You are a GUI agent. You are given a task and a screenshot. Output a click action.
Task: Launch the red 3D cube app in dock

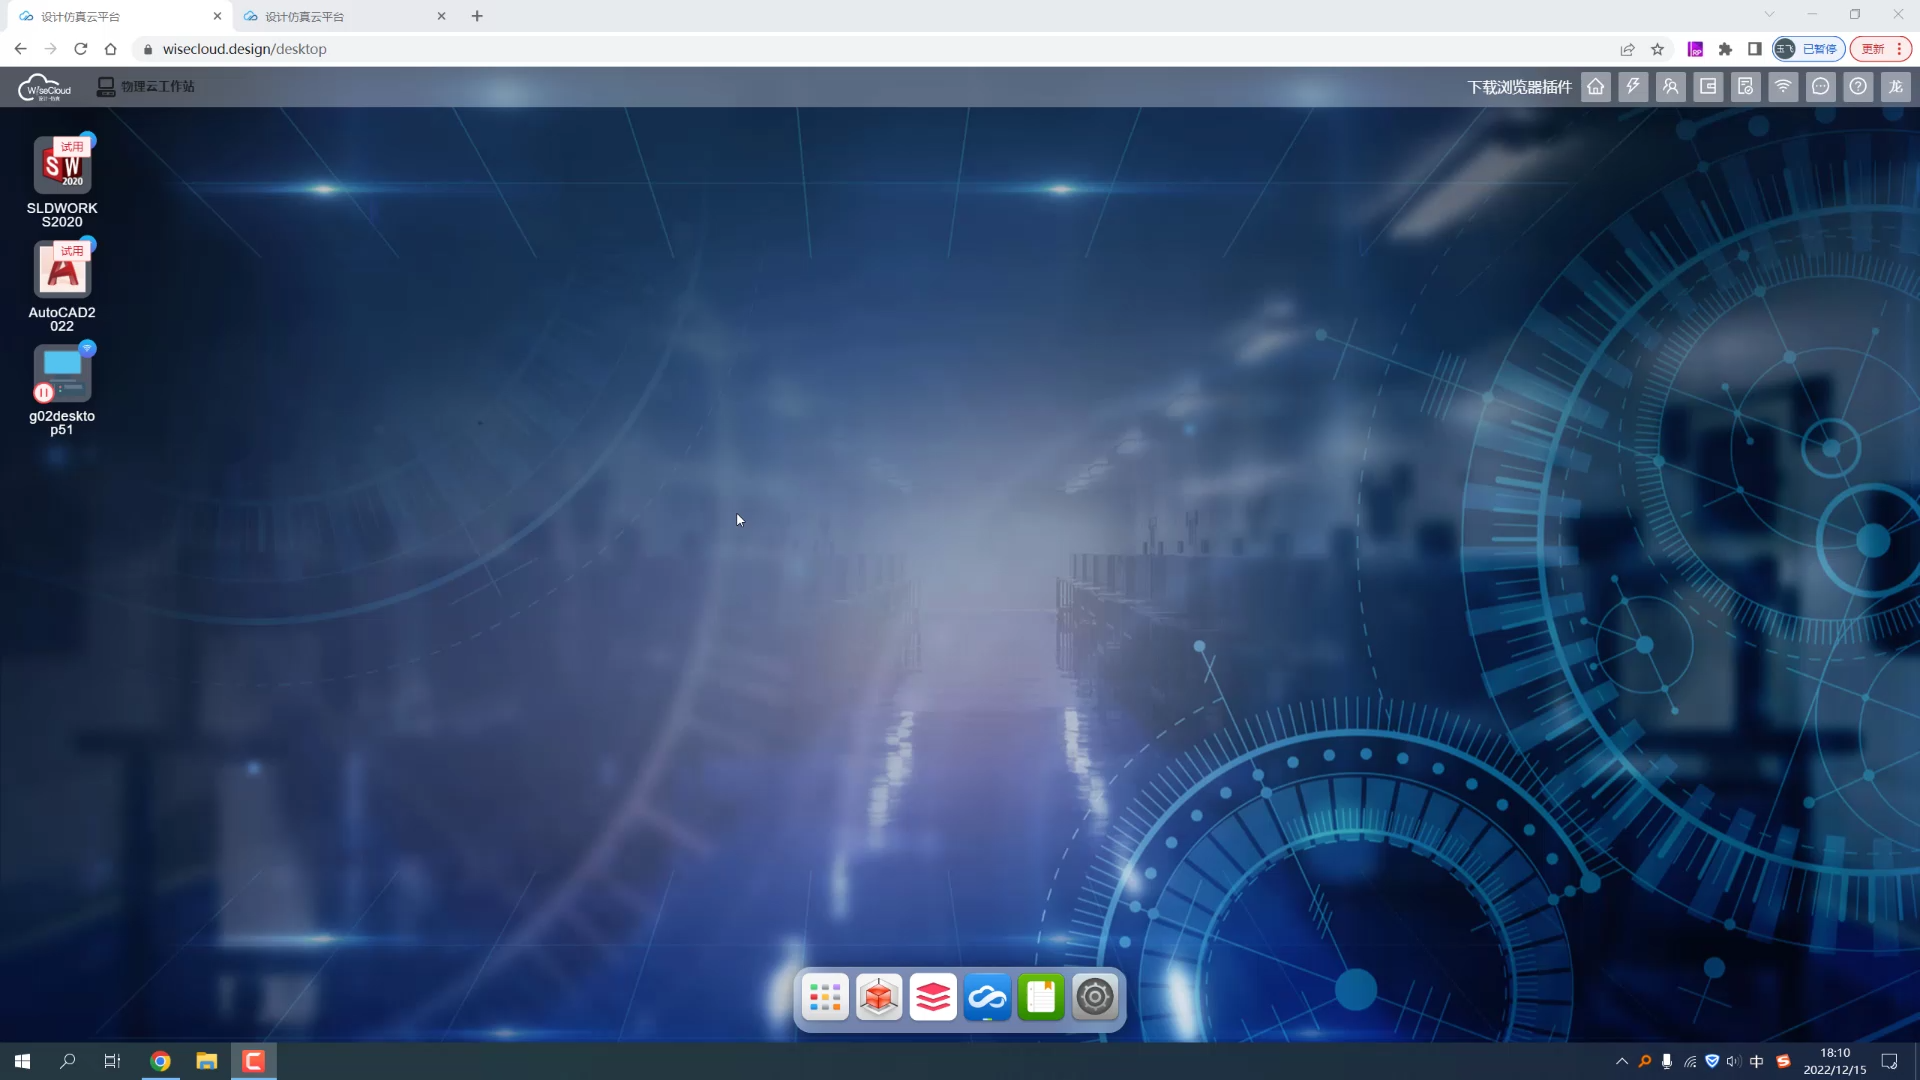[879, 997]
